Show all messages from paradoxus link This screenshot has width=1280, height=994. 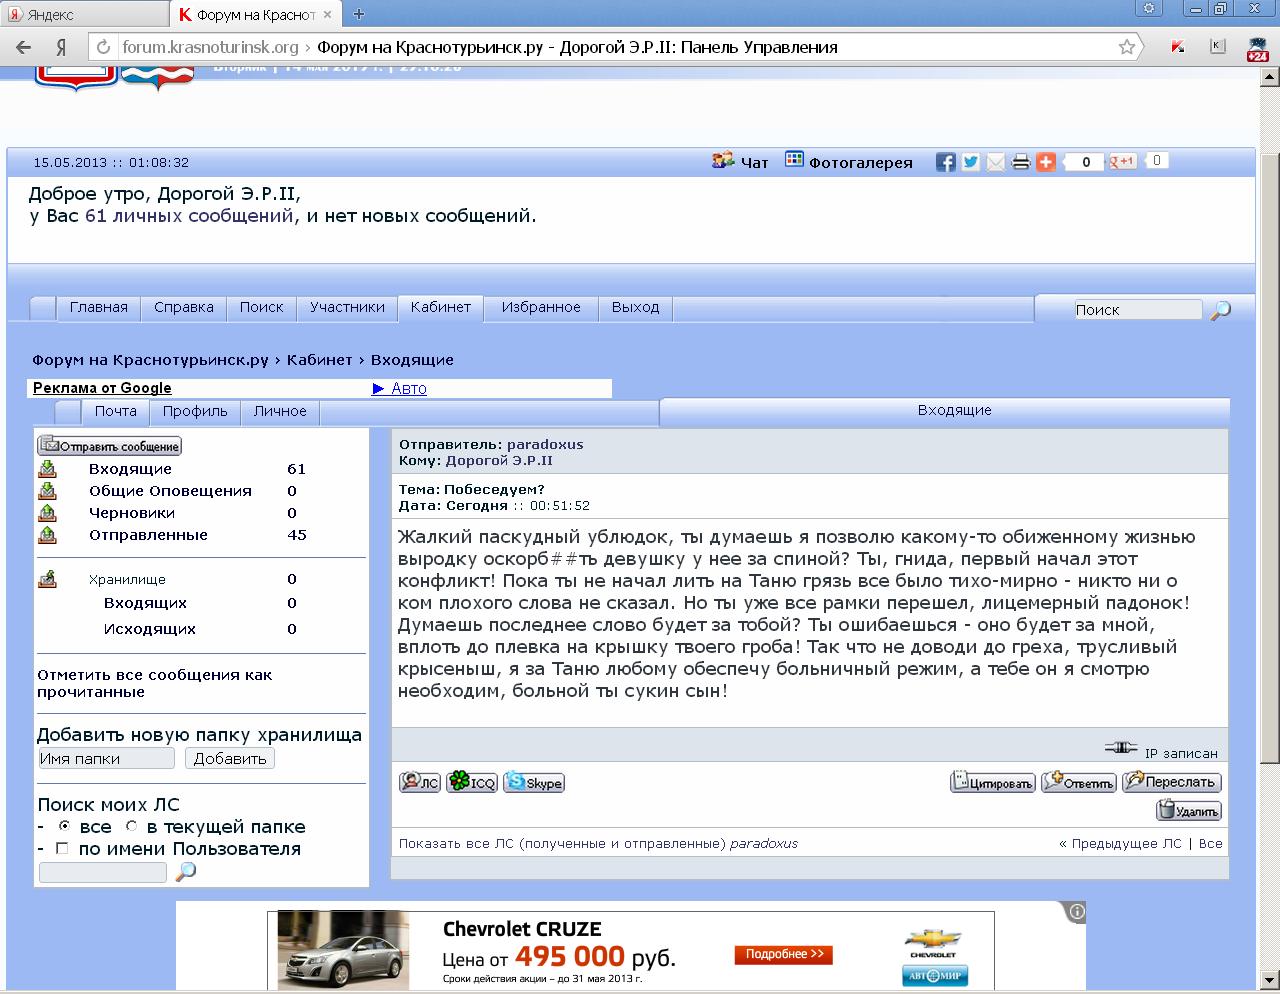coord(598,843)
